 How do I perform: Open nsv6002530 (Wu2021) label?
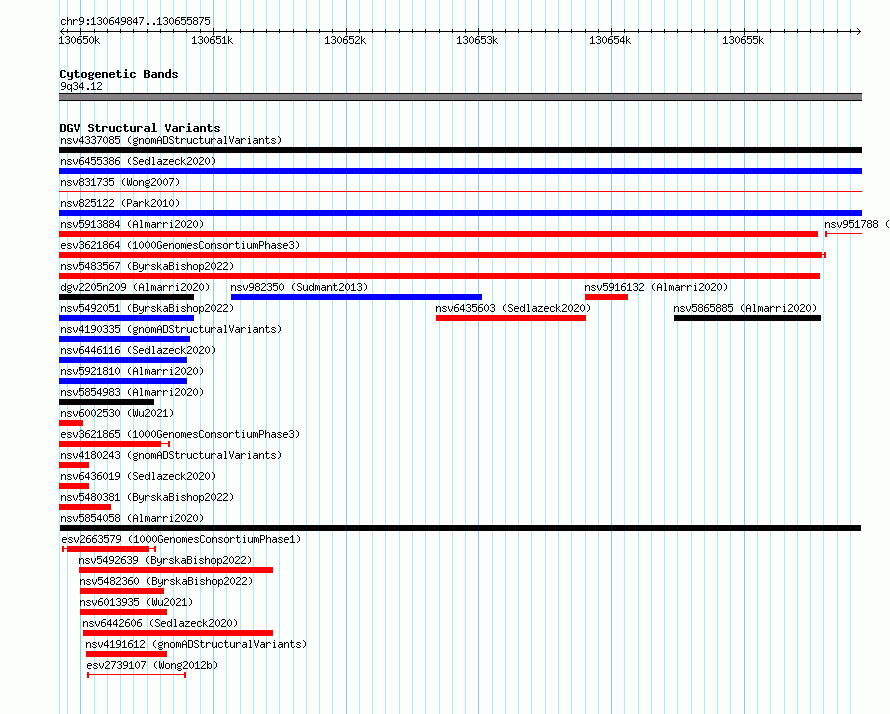click(117, 413)
